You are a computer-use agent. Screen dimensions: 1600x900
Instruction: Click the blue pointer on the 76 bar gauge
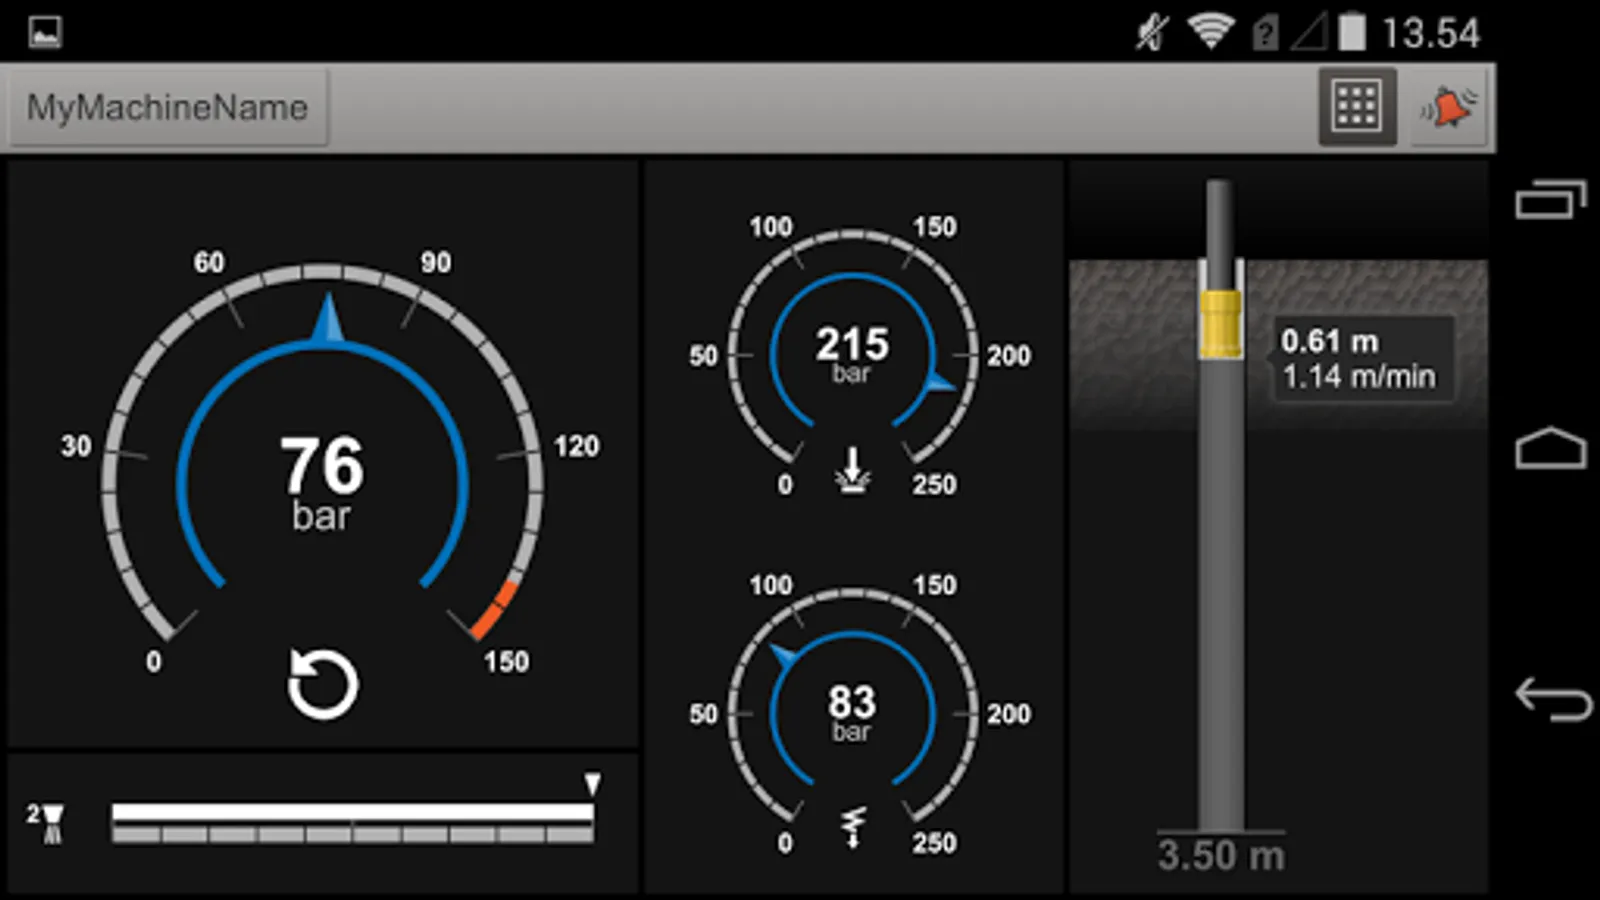tap(328, 318)
